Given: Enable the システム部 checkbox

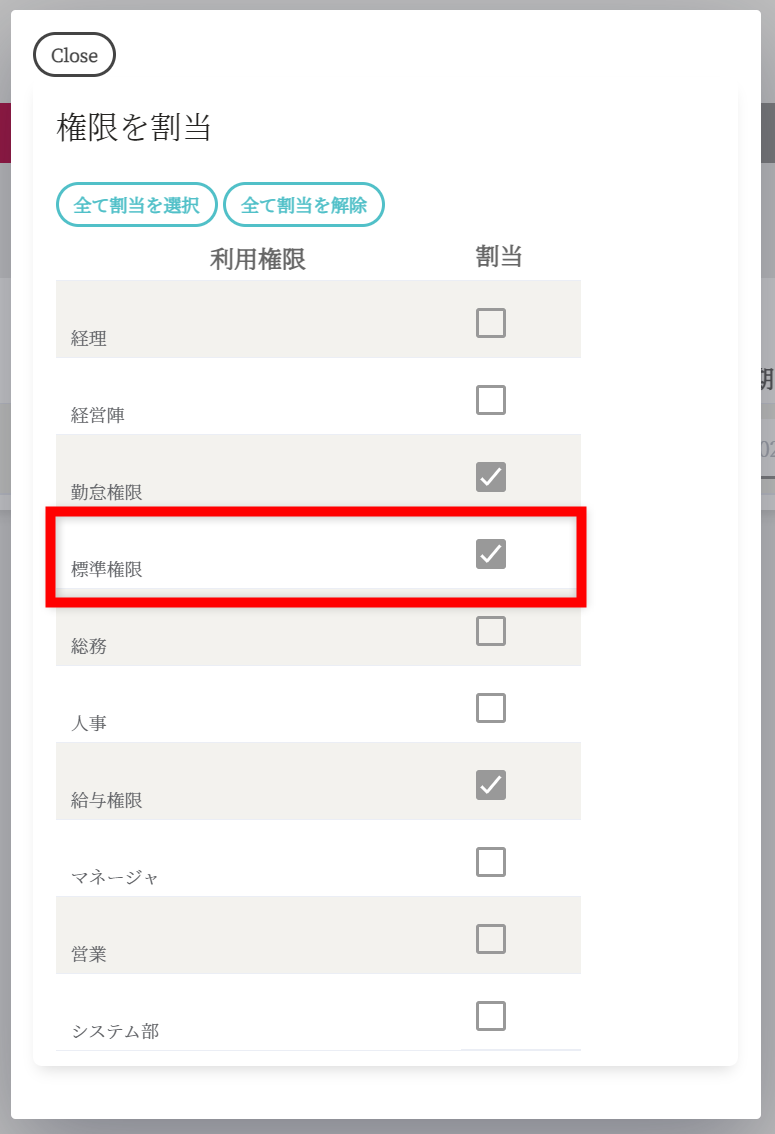Looking at the screenshot, I should click(491, 1016).
